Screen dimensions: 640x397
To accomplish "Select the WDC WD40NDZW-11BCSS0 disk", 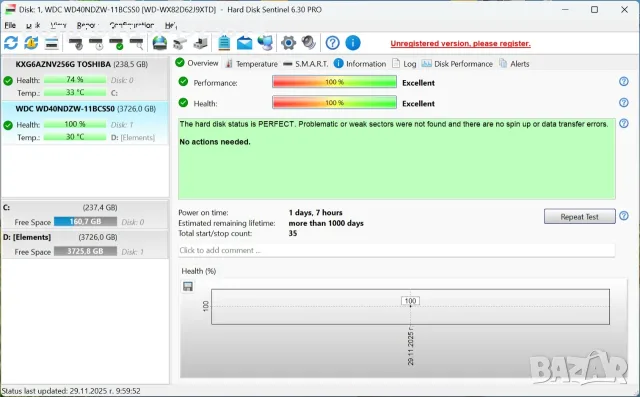I will 85,123.
